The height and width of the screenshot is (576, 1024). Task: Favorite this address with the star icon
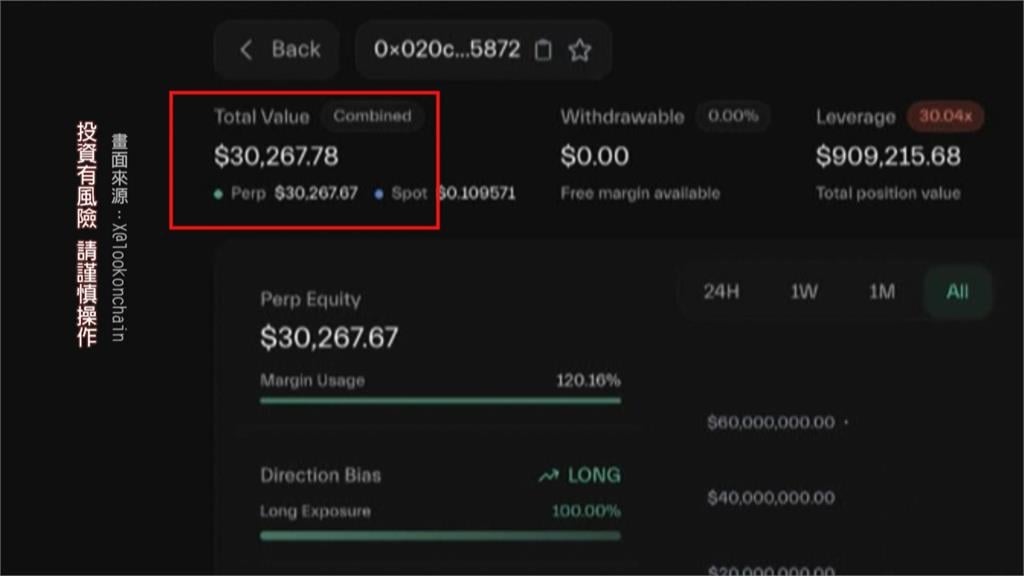tap(579, 50)
